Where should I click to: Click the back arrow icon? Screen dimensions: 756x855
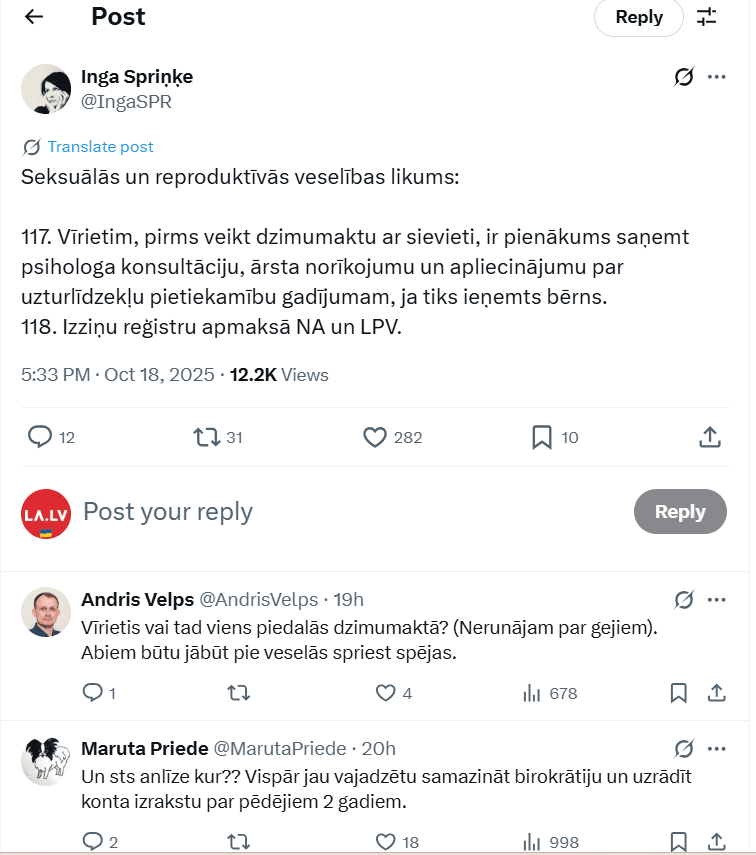[x=34, y=17]
